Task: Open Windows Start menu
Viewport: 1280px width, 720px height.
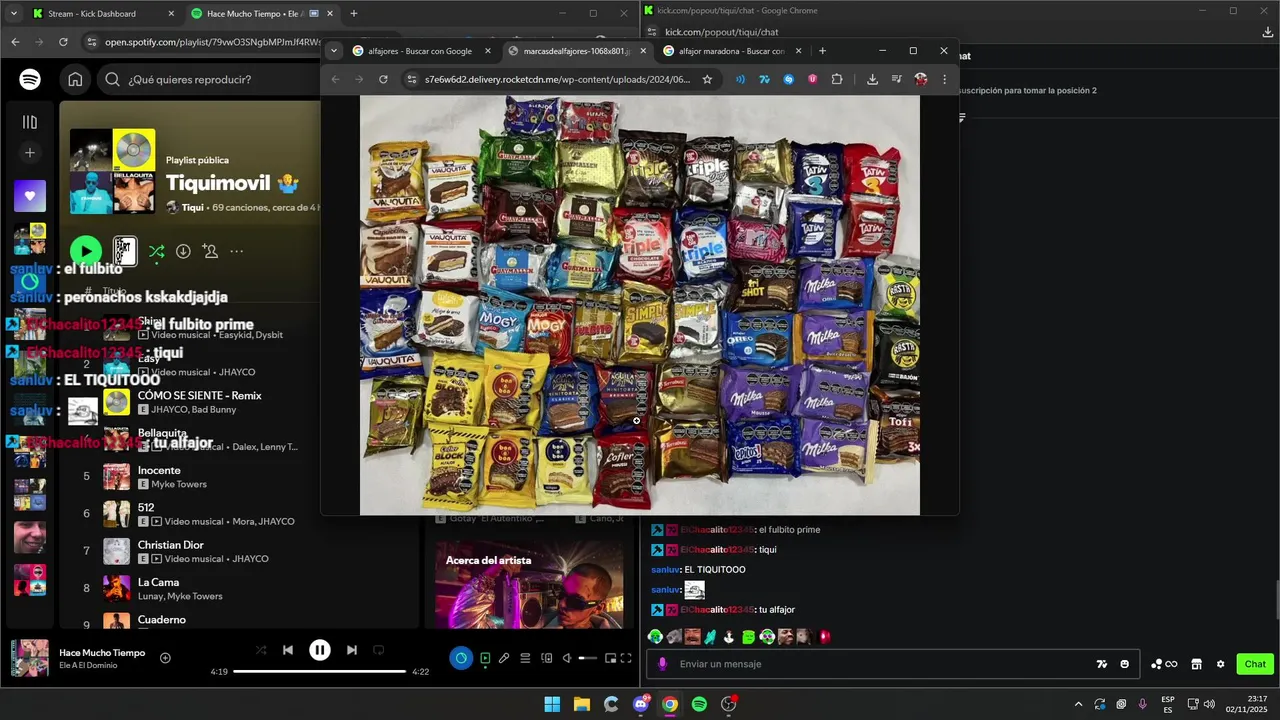Action: coord(552,704)
